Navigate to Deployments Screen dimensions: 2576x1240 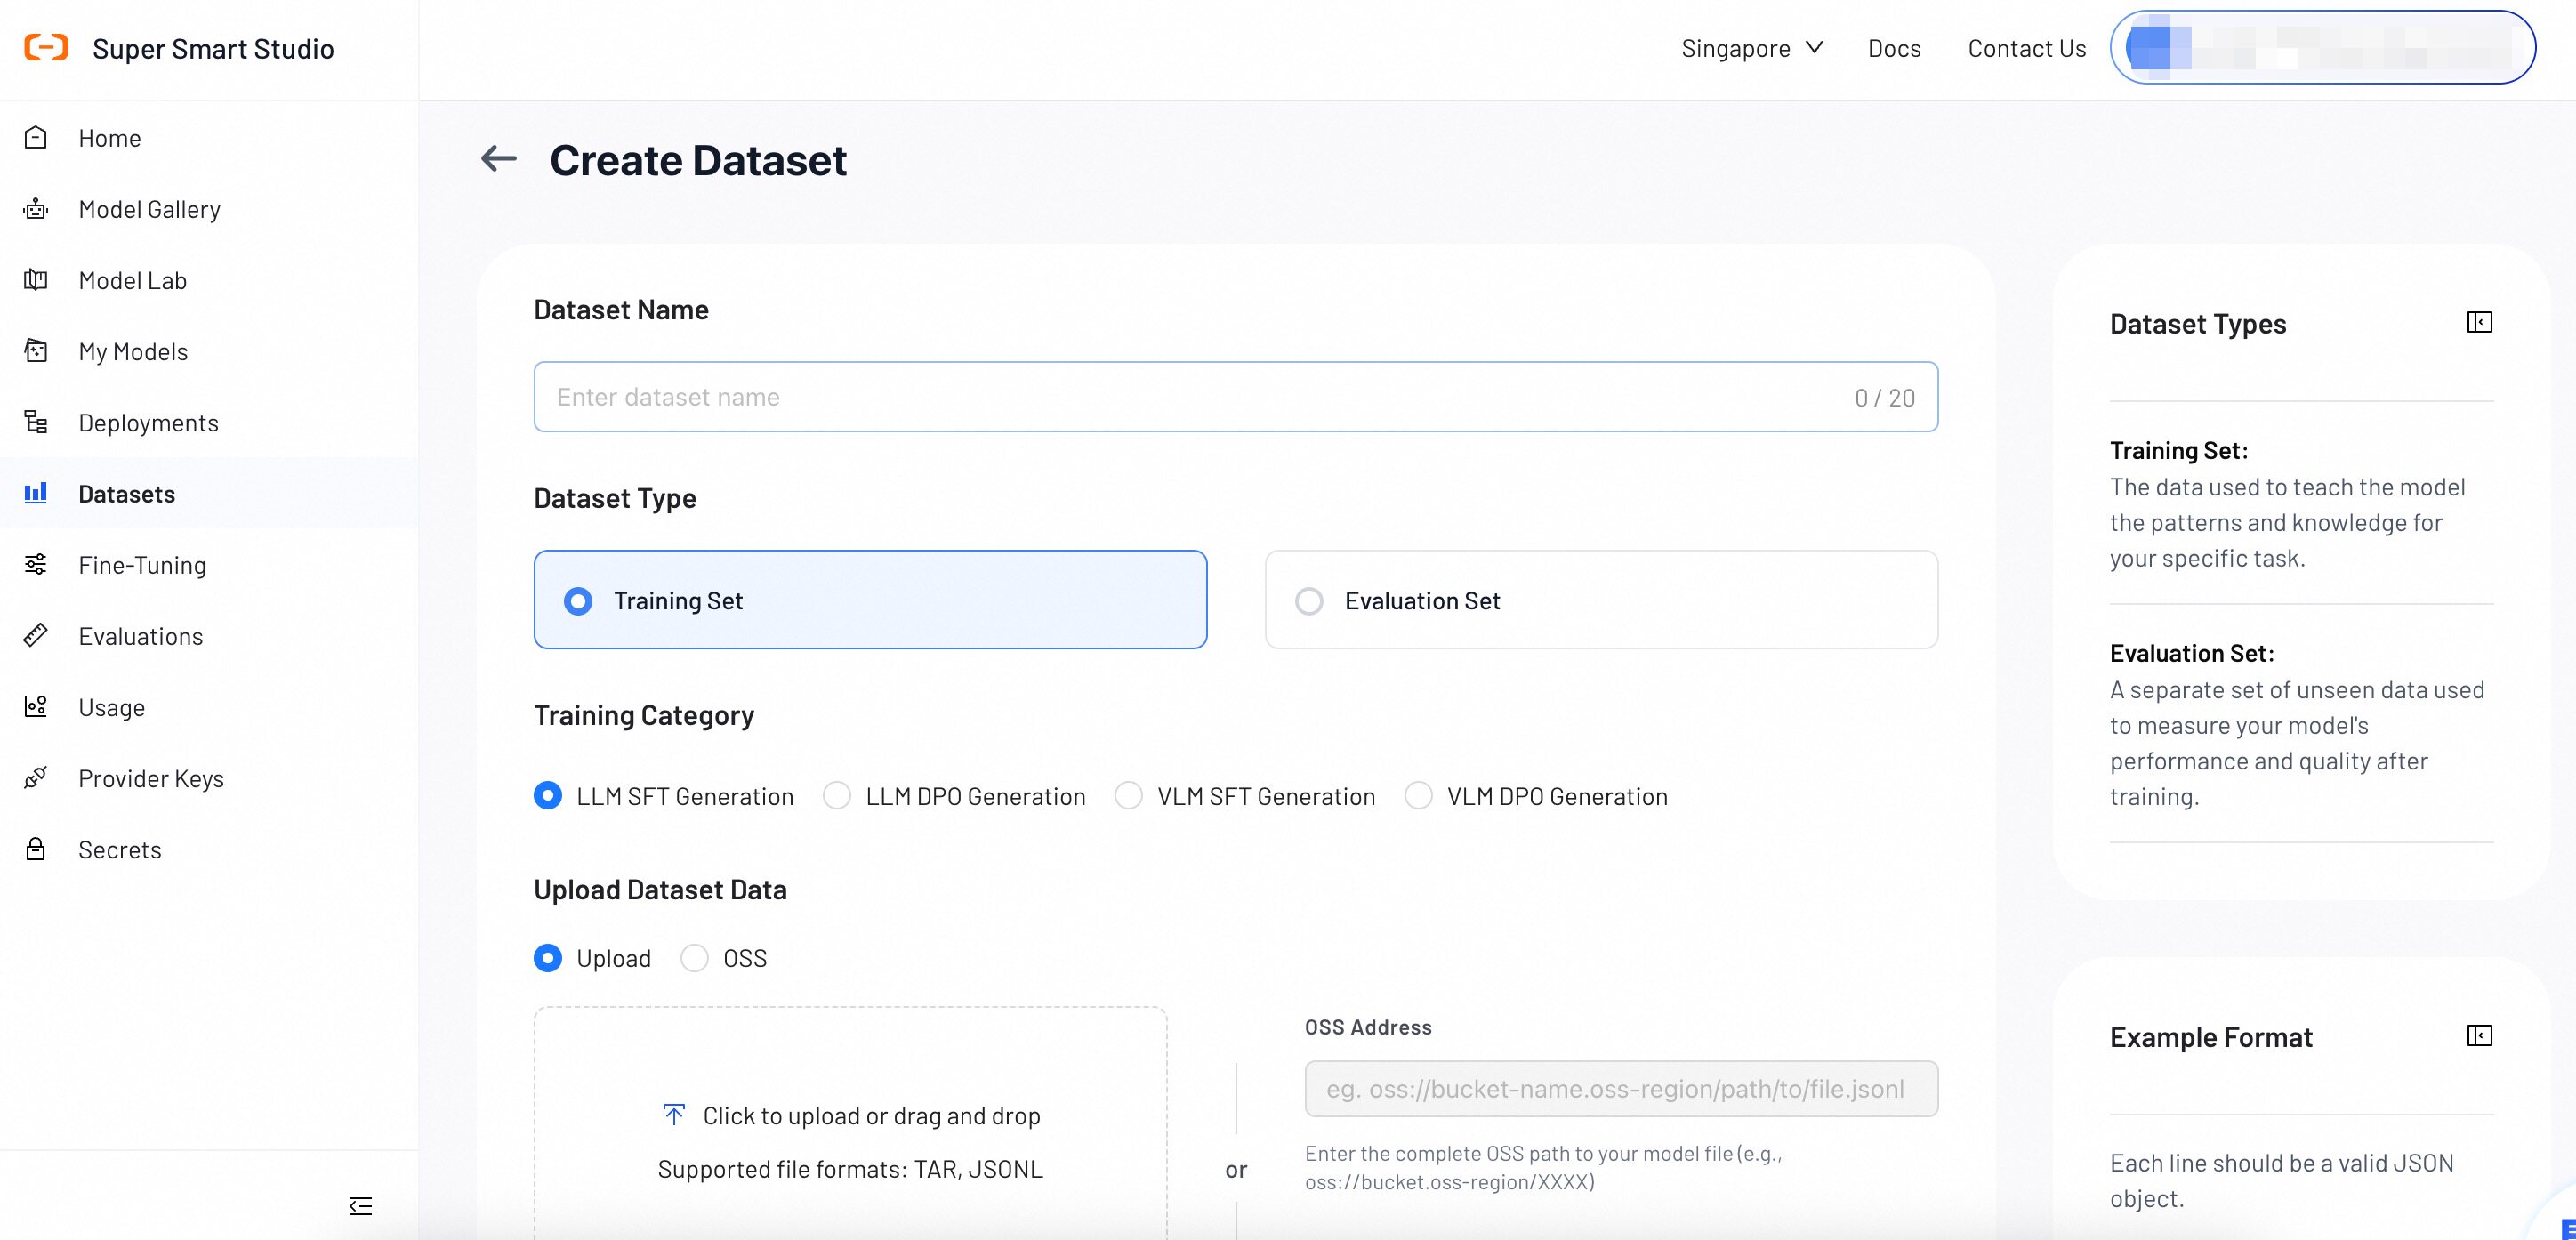[x=209, y=422]
